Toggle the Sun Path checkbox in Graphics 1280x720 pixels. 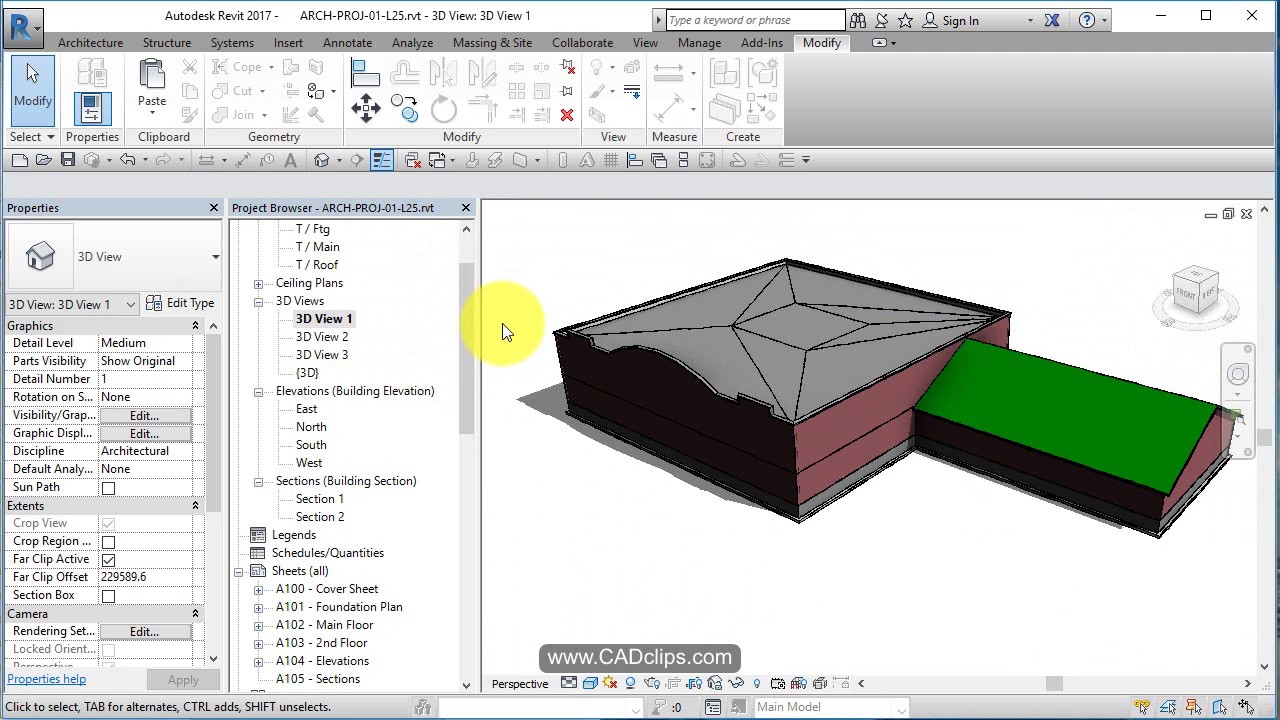pos(108,487)
